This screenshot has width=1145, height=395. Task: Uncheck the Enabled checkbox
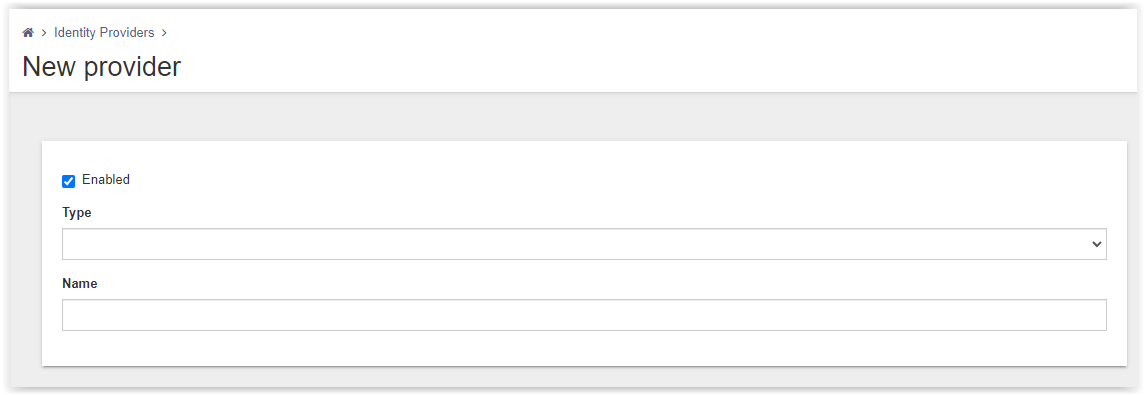tap(69, 181)
